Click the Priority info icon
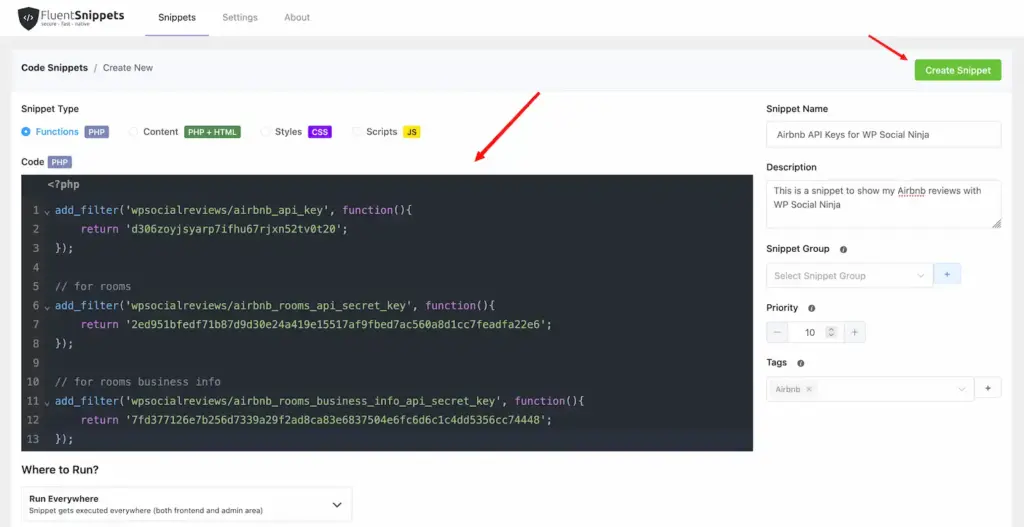This screenshot has width=1024, height=527. 812,308
